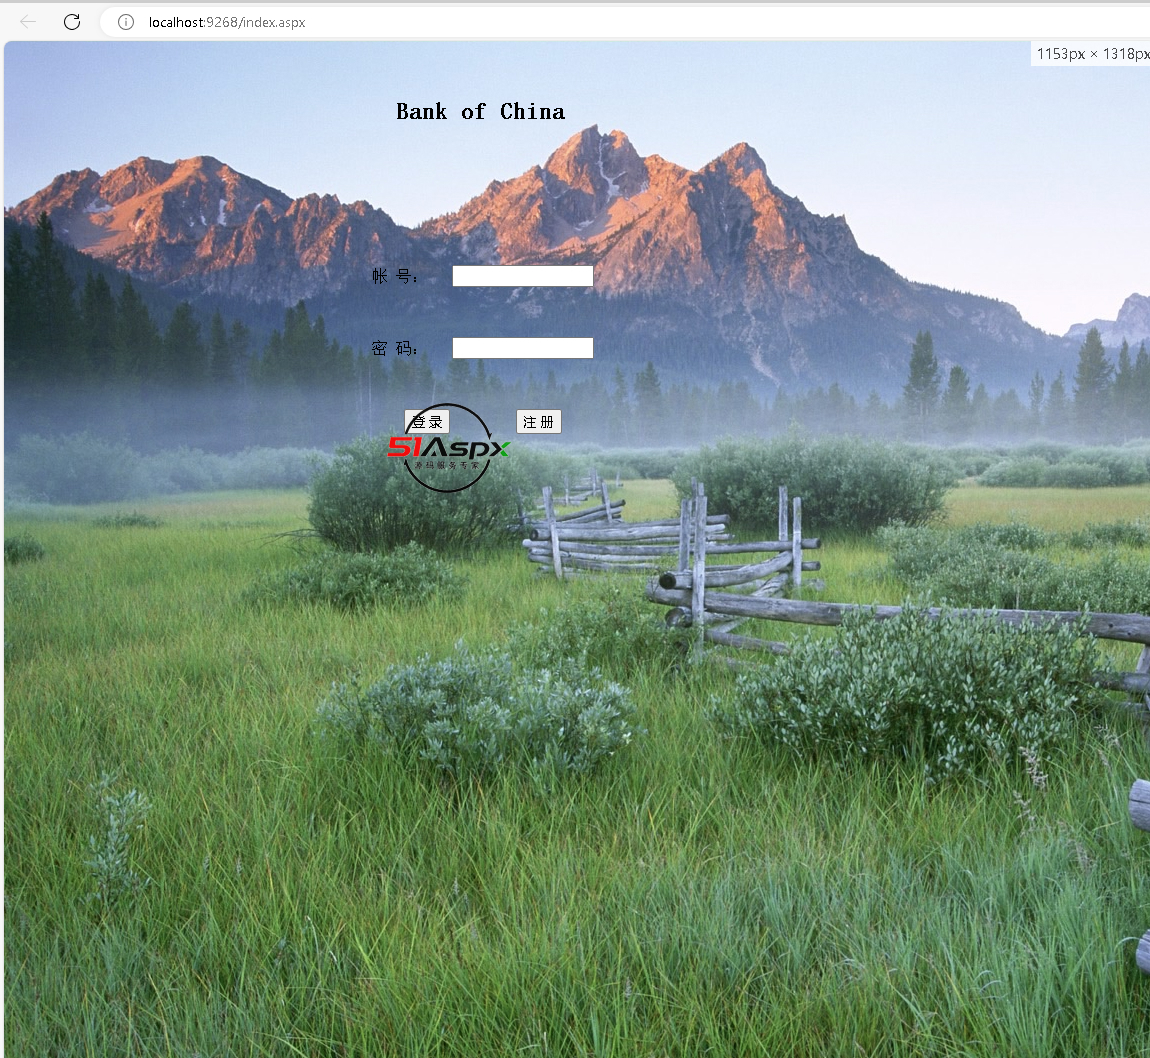Click the 帐号 label text
Screen dimensions: 1150x1058
[395, 276]
